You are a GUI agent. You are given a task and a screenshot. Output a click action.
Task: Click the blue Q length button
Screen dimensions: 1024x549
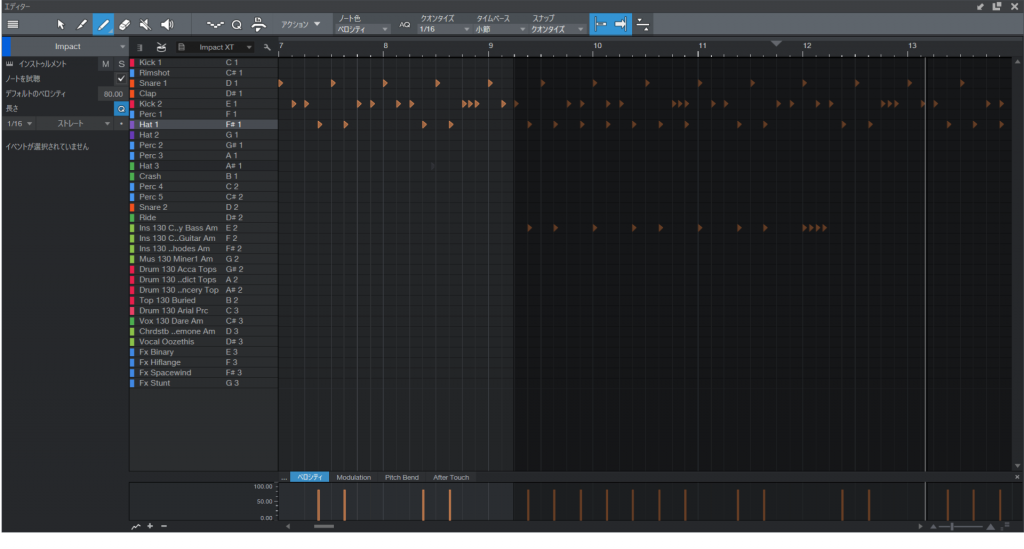(x=121, y=108)
